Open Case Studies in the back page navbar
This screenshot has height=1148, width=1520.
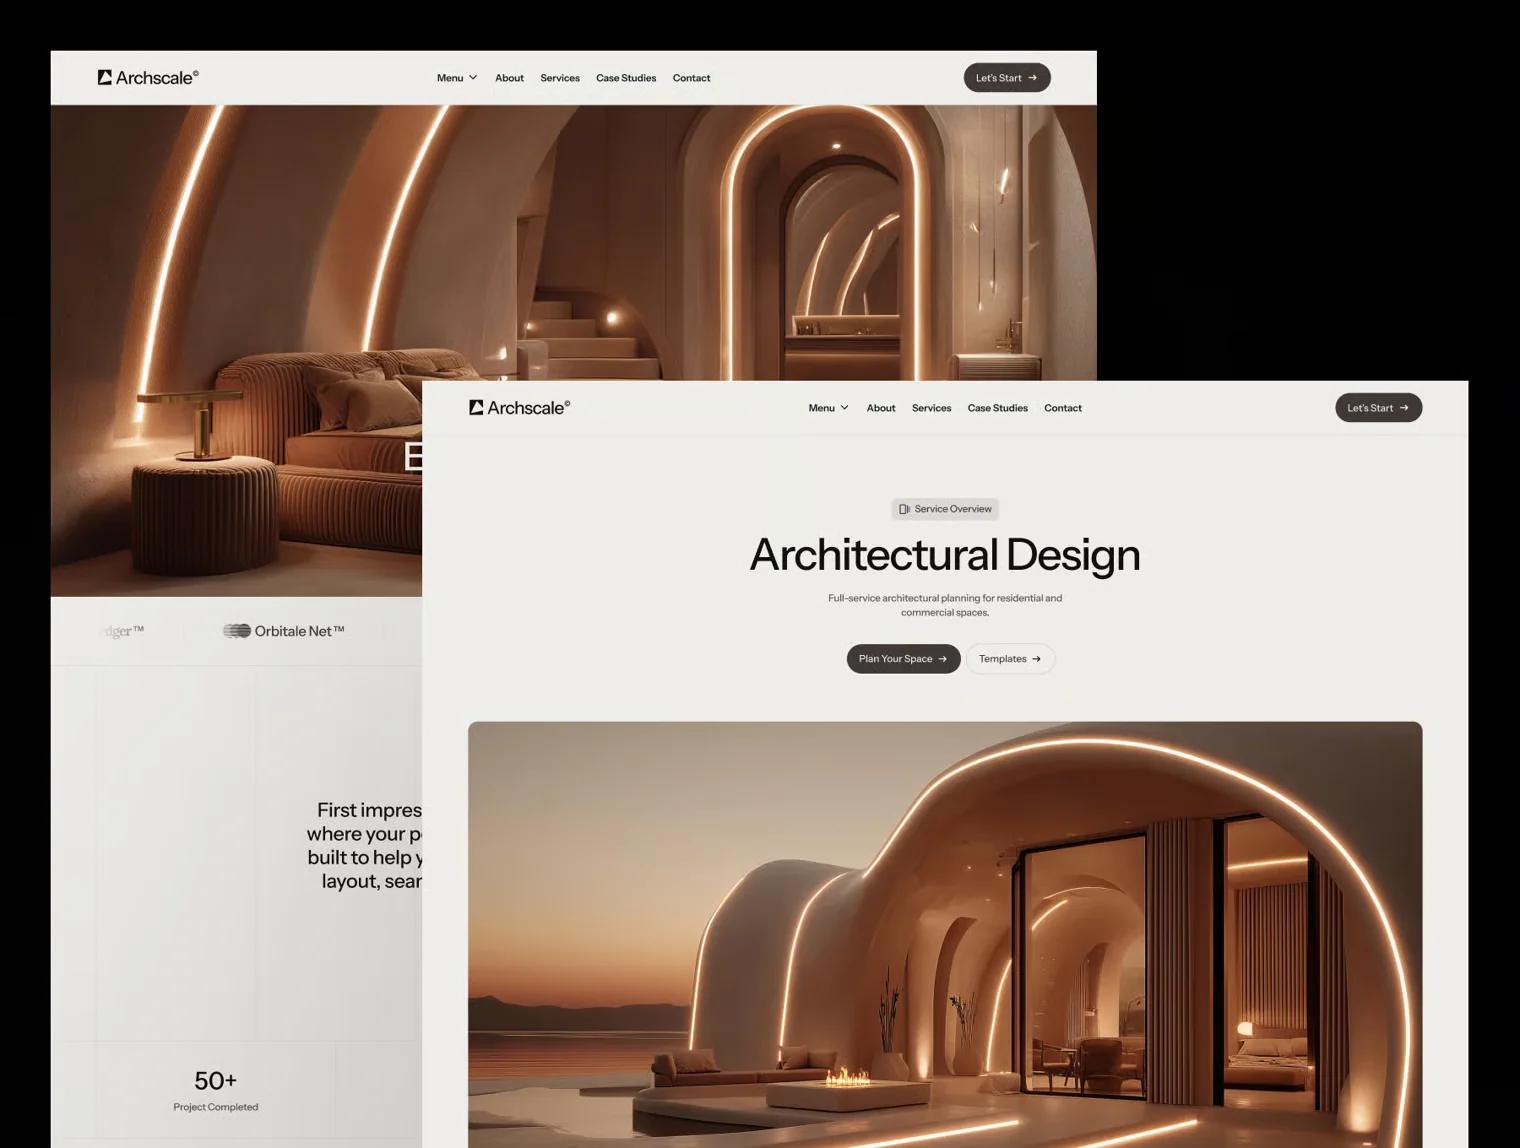626,78
